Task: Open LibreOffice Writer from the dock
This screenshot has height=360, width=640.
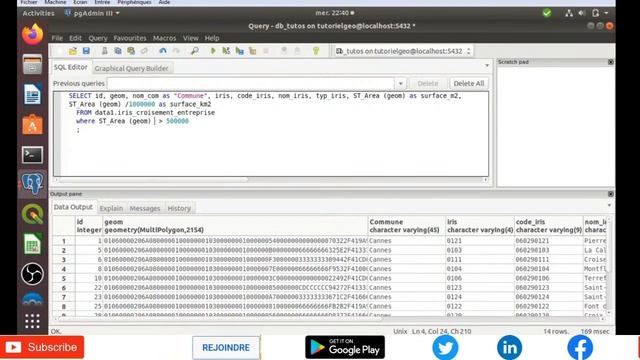Action: [32, 94]
